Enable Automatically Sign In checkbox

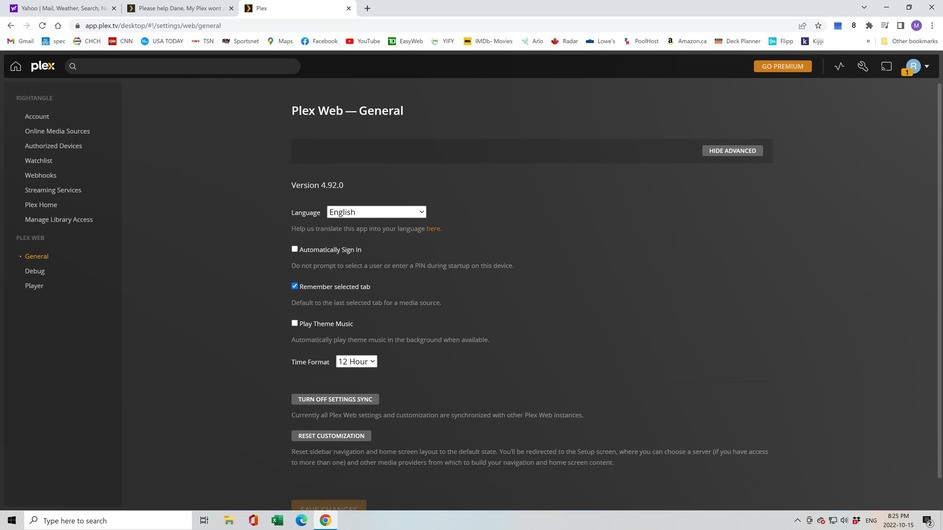[295, 249]
